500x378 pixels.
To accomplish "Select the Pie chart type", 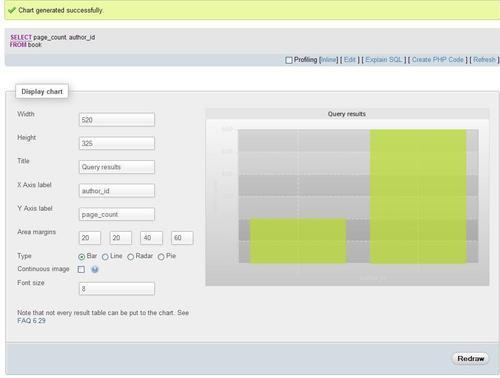I will (161, 257).
